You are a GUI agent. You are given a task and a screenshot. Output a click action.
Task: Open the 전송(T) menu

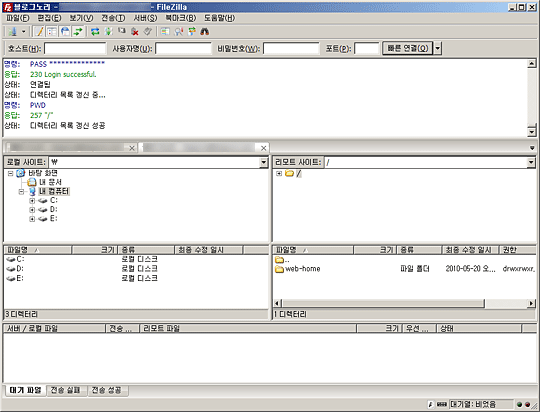coord(113,18)
